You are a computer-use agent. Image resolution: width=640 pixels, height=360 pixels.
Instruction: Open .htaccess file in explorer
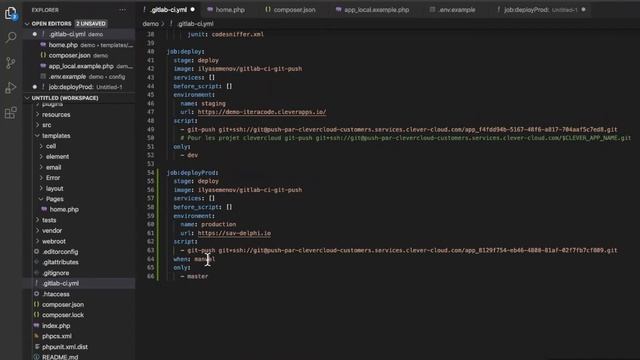click(x=56, y=294)
